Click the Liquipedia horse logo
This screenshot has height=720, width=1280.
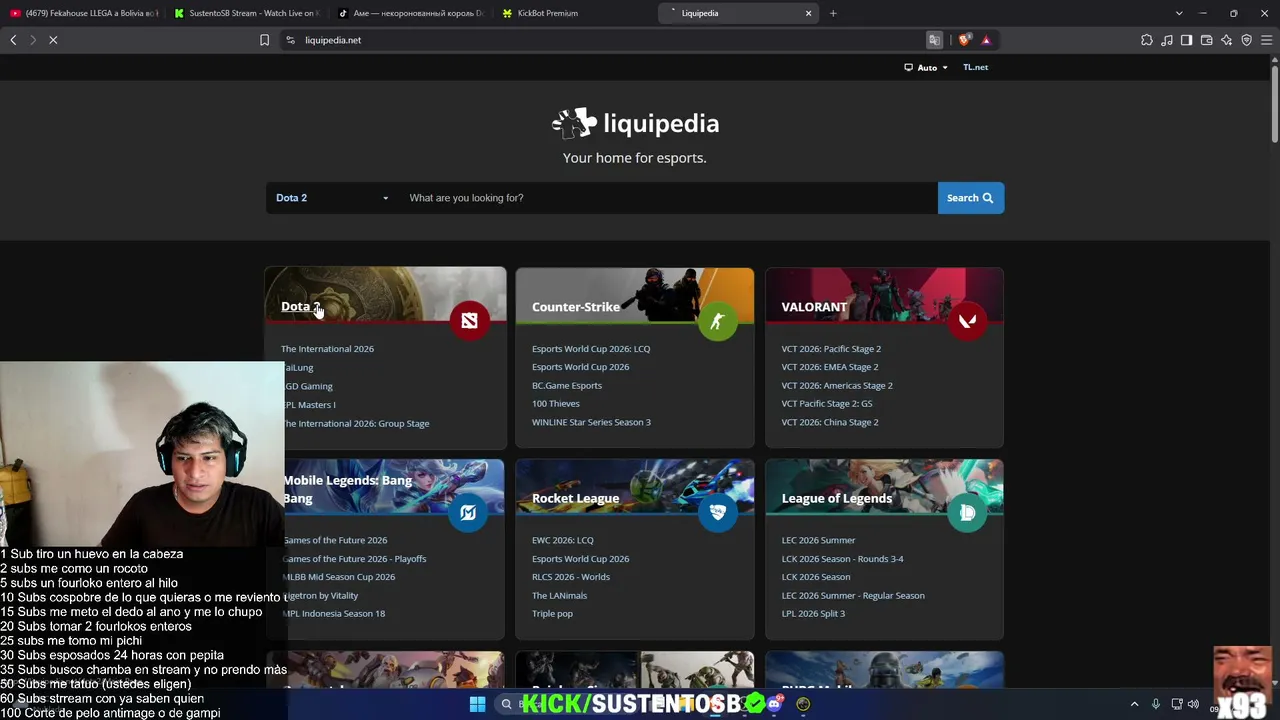point(574,123)
